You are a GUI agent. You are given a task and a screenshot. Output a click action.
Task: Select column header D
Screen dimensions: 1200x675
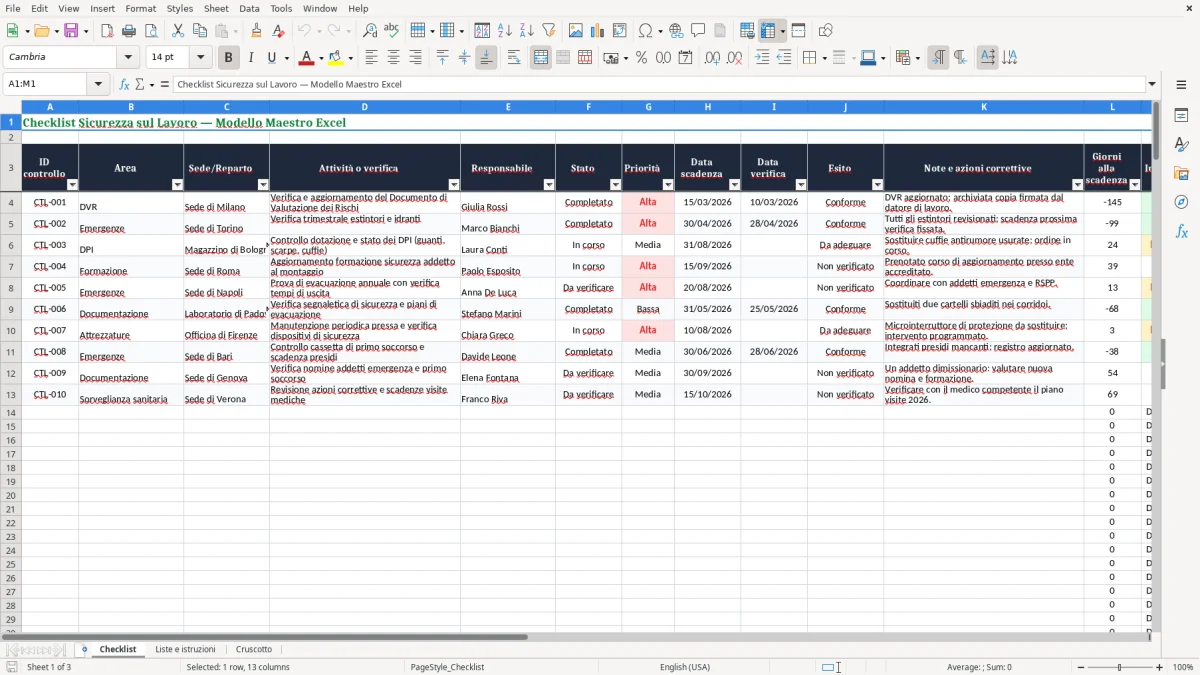(364, 107)
